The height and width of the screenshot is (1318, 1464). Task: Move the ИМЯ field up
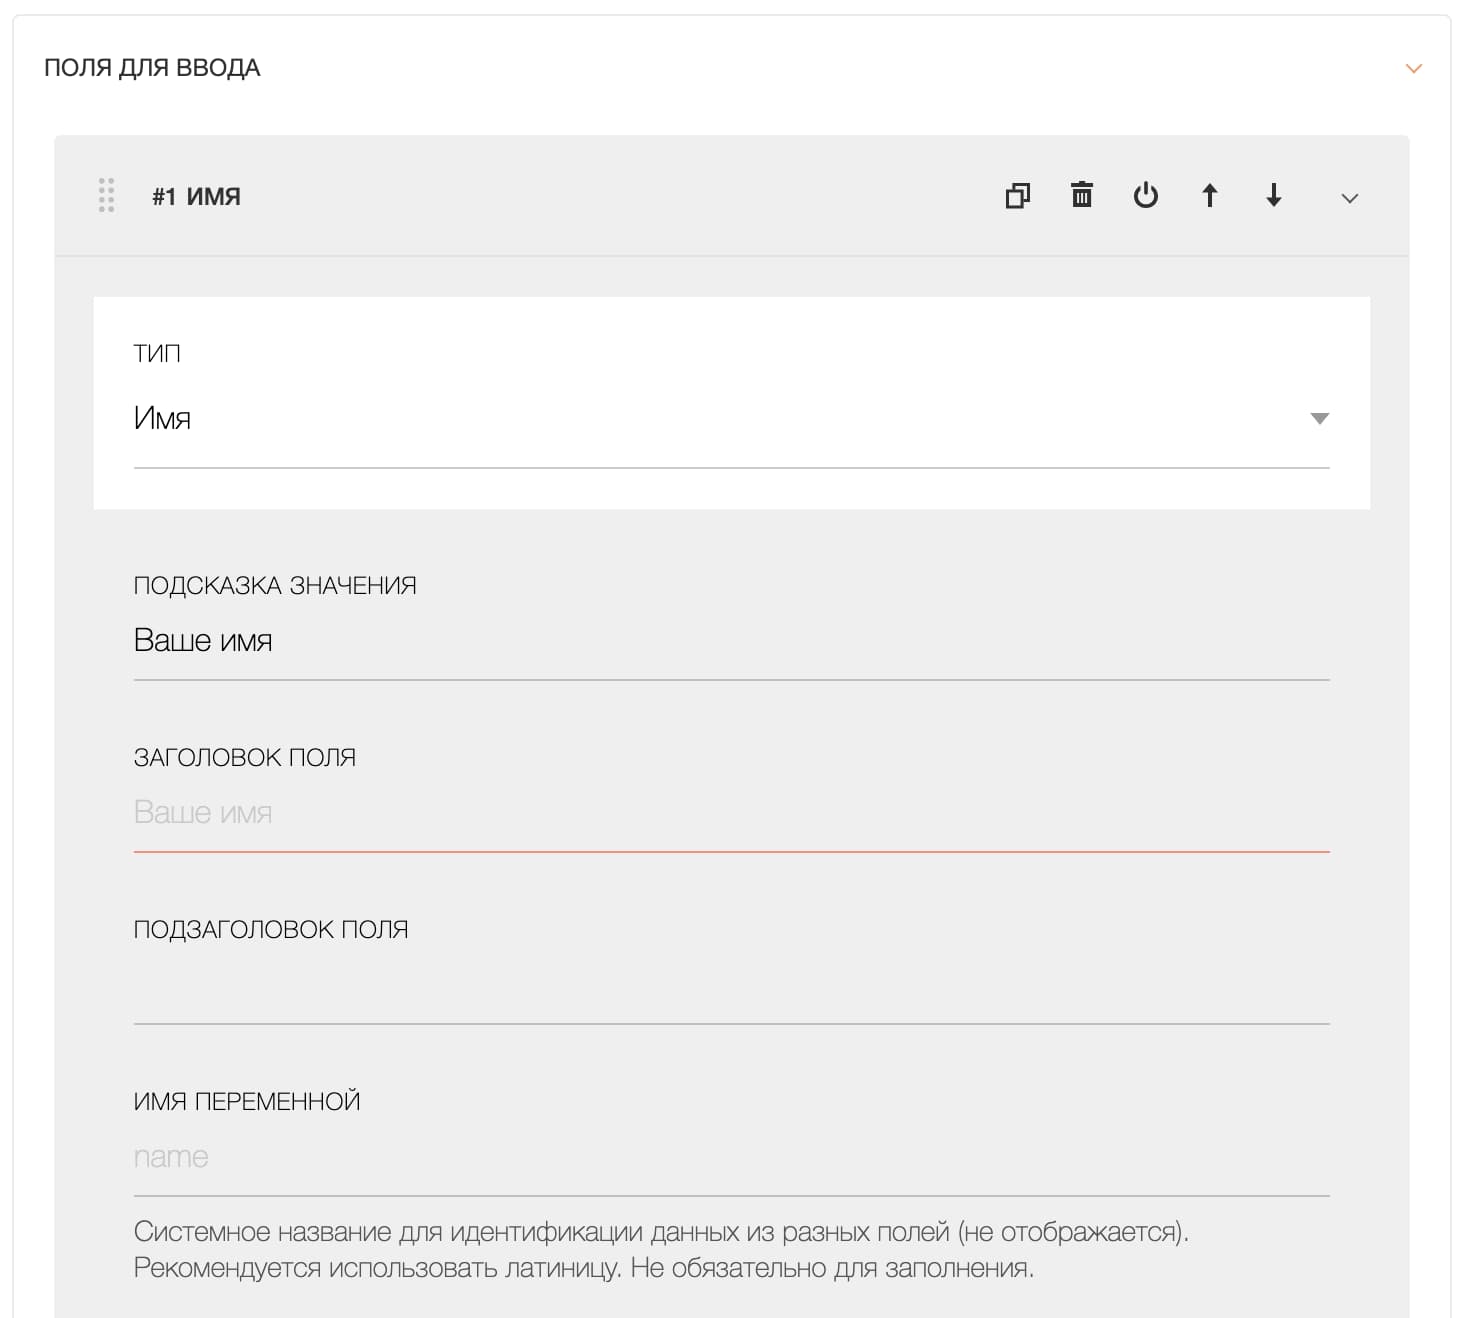coord(1210,196)
